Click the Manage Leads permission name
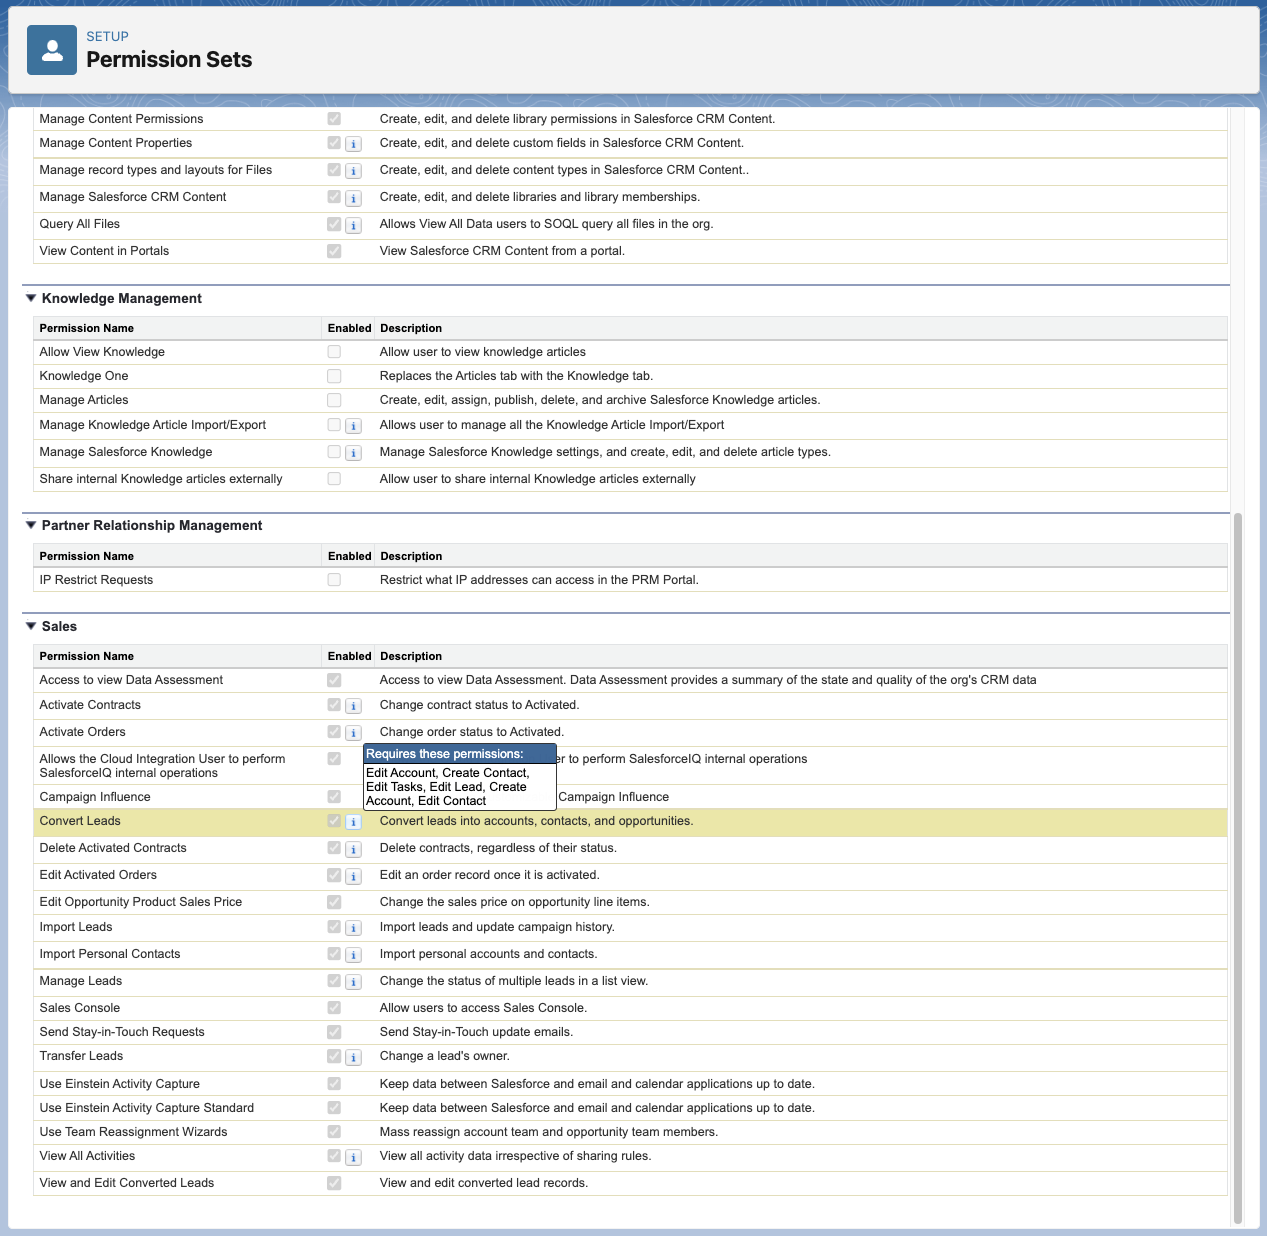Viewport: 1267px width, 1236px height. [81, 981]
